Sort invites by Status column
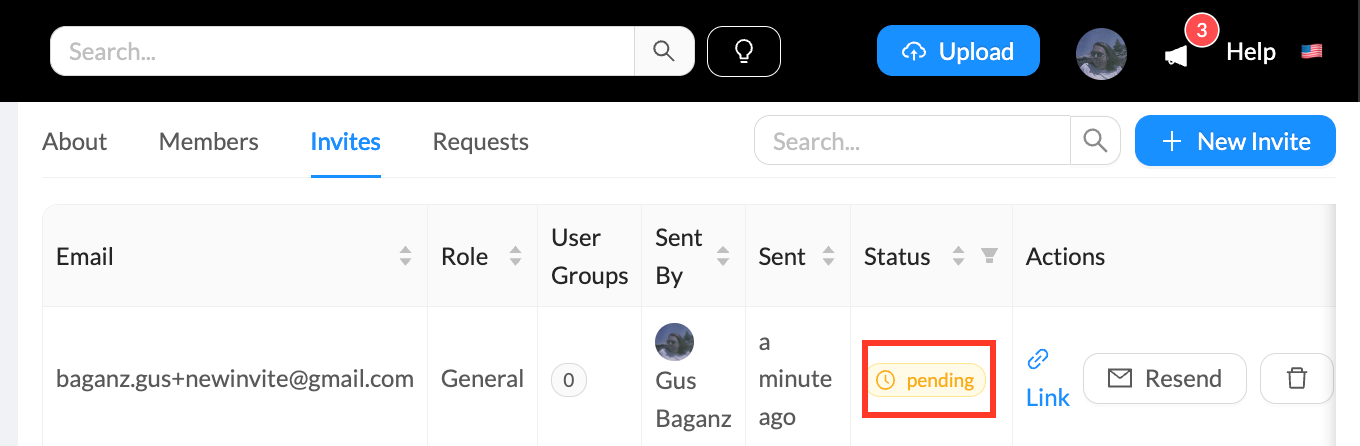Screen dimensions: 1360x446 click(958, 257)
